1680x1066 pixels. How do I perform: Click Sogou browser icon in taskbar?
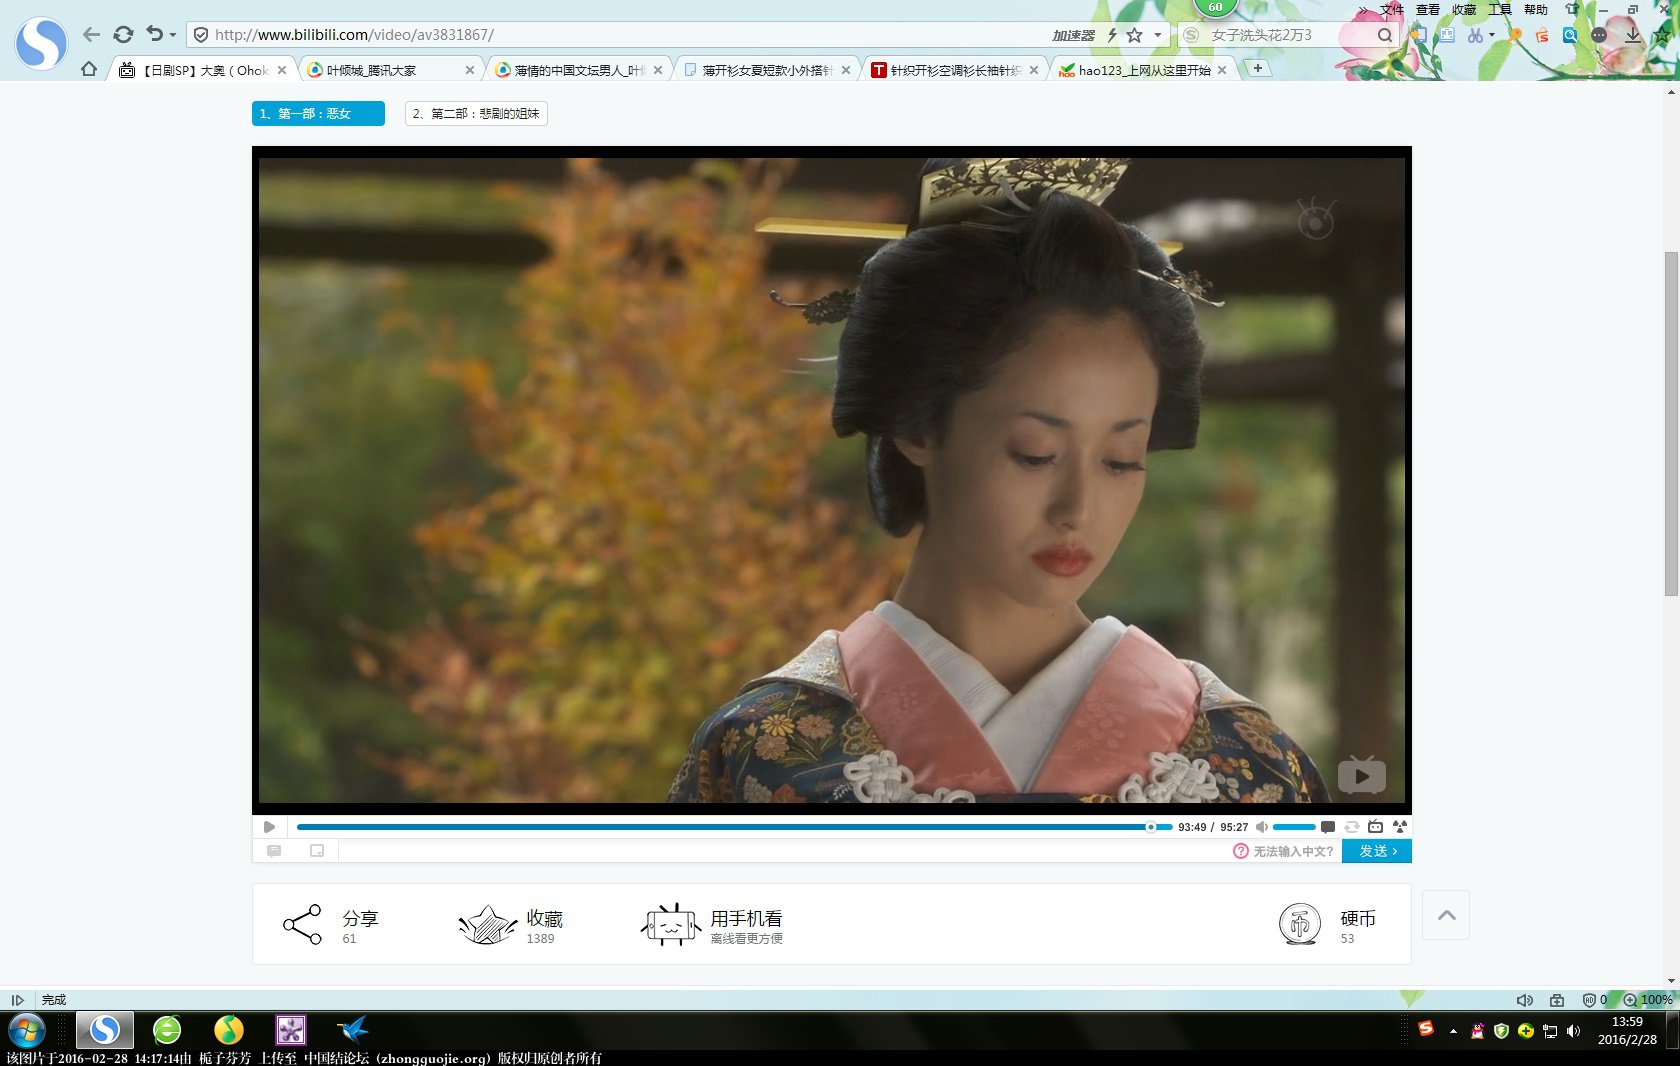click(104, 1030)
